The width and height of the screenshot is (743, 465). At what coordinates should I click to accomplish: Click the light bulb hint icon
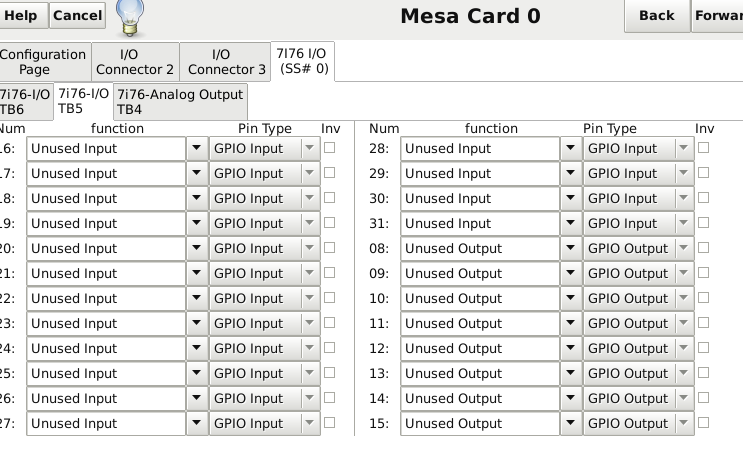[130, 18]
